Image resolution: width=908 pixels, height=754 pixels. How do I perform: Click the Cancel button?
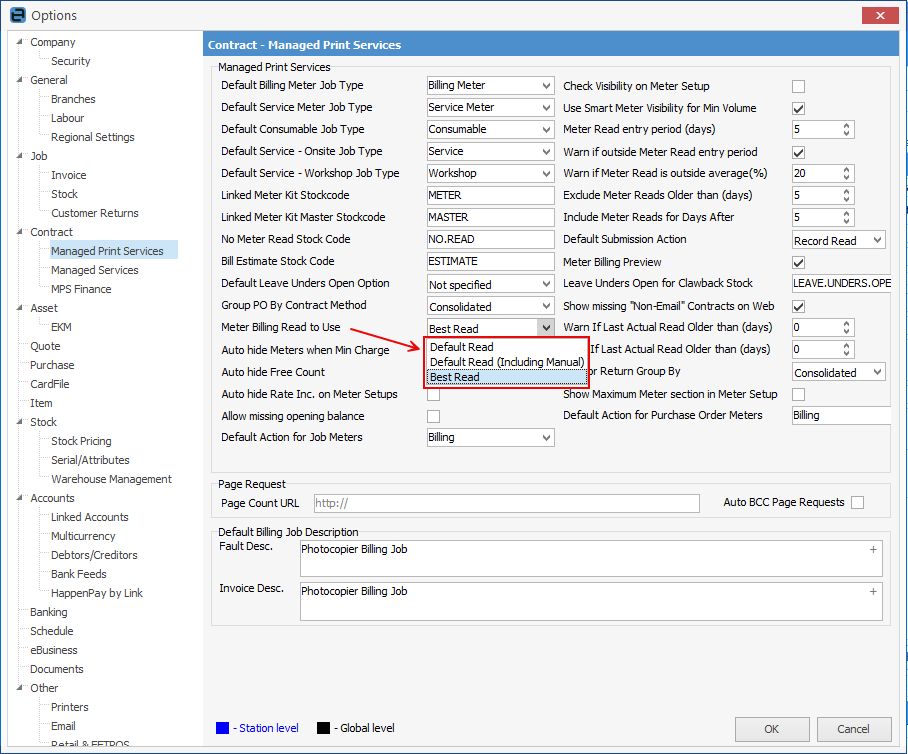tap(854, 729)
